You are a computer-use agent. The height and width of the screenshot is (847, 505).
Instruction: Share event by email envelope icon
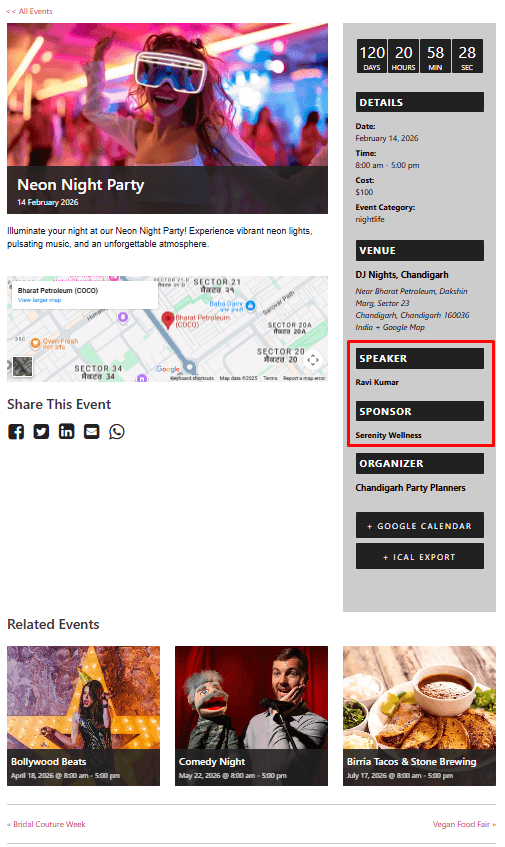click(x=91, y=432)
